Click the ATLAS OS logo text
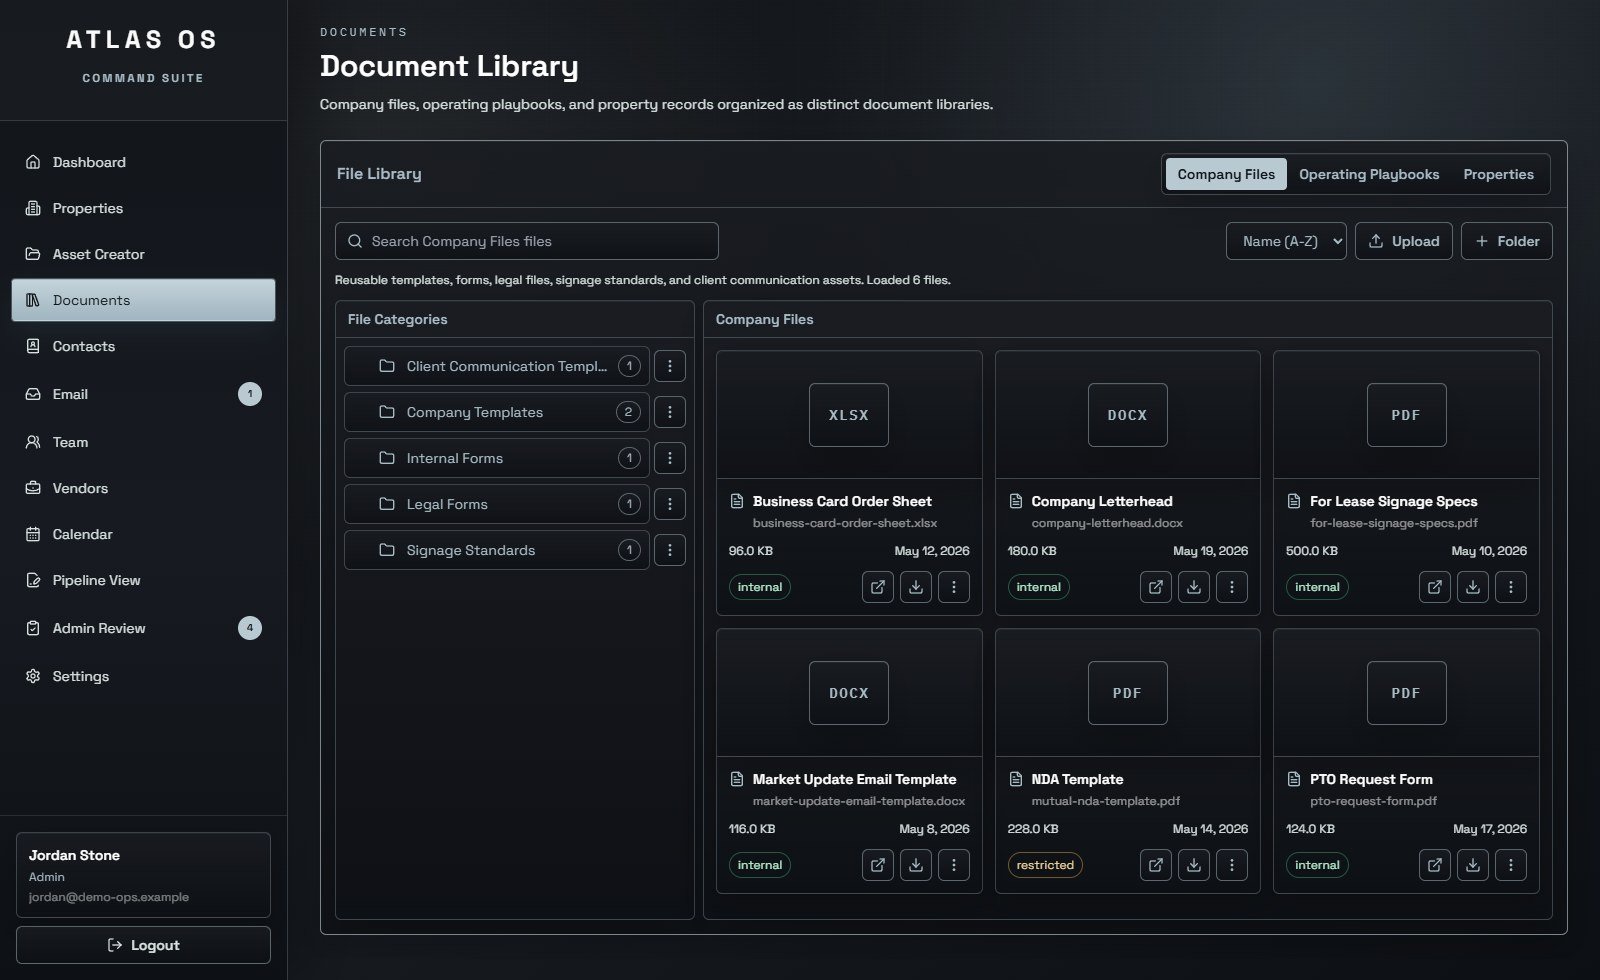 pos(142,40)
